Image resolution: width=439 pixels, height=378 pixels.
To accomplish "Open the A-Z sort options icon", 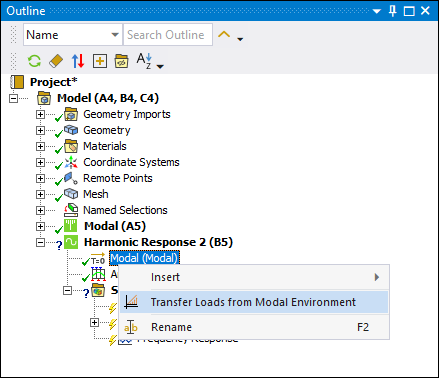I will pos(150,61).
